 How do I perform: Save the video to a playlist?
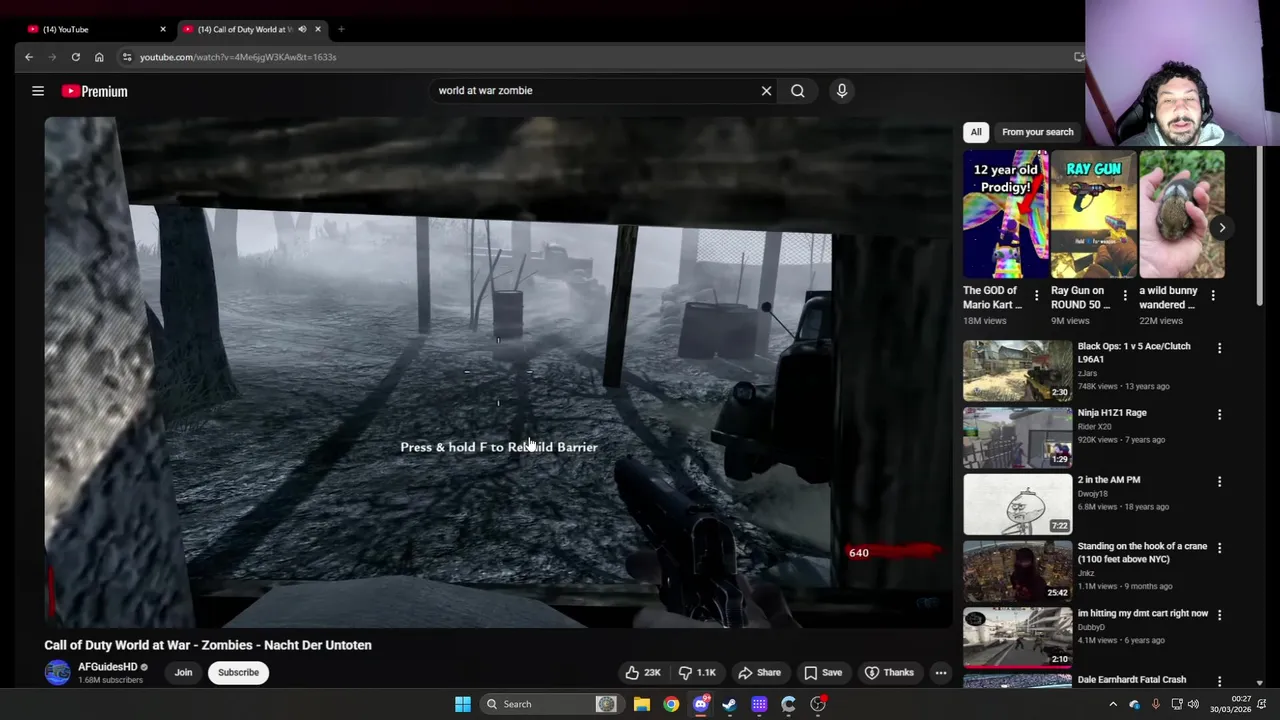[x=823, y=673]
